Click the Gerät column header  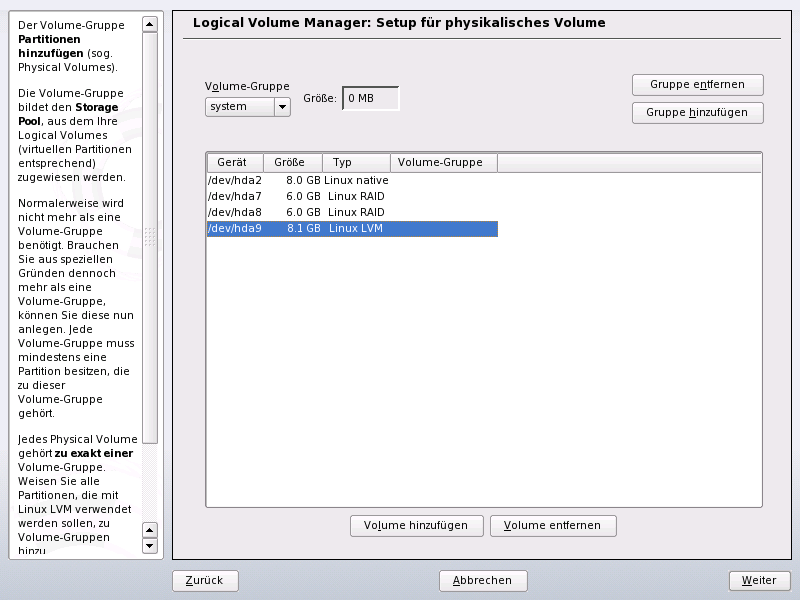click(x=233, y=162)
